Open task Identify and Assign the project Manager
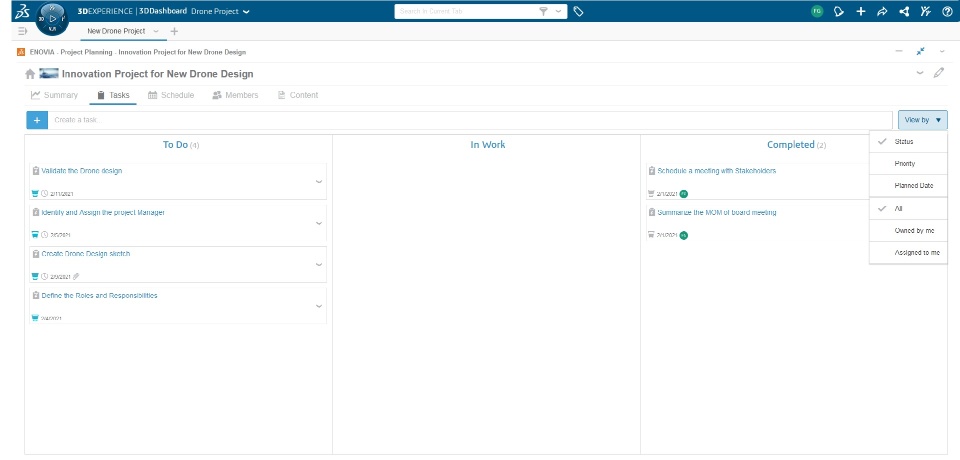 pyautogui.click(x=103, y=213)
